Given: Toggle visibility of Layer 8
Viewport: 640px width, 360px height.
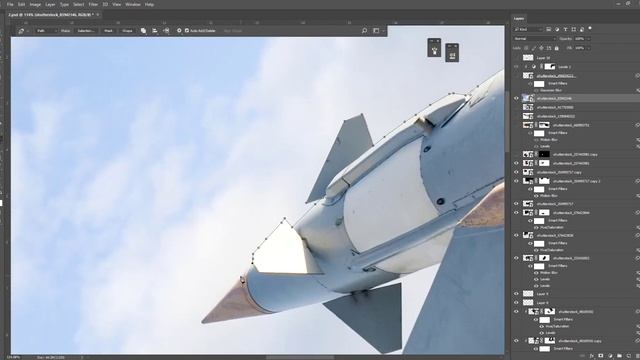Looking at the screenshot, I should point(516,303).
